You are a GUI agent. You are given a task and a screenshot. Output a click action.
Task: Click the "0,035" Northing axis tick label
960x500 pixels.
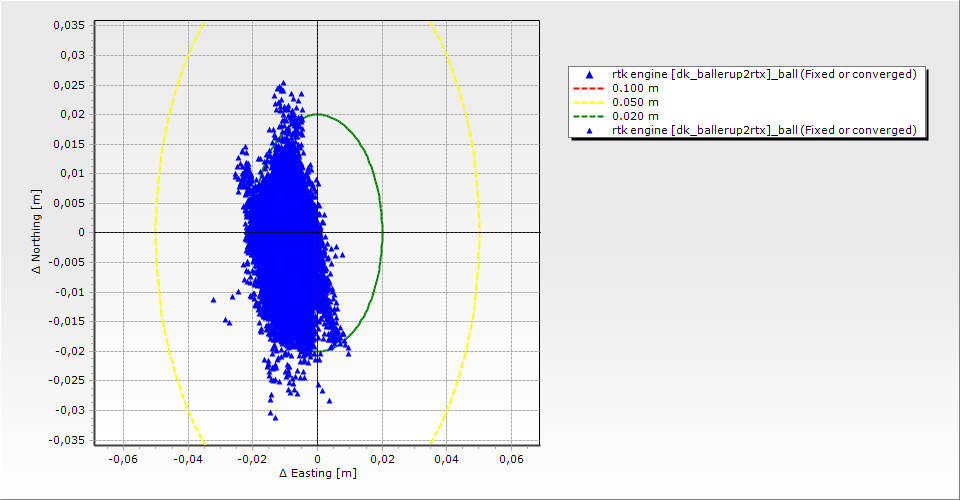(69, 26)
